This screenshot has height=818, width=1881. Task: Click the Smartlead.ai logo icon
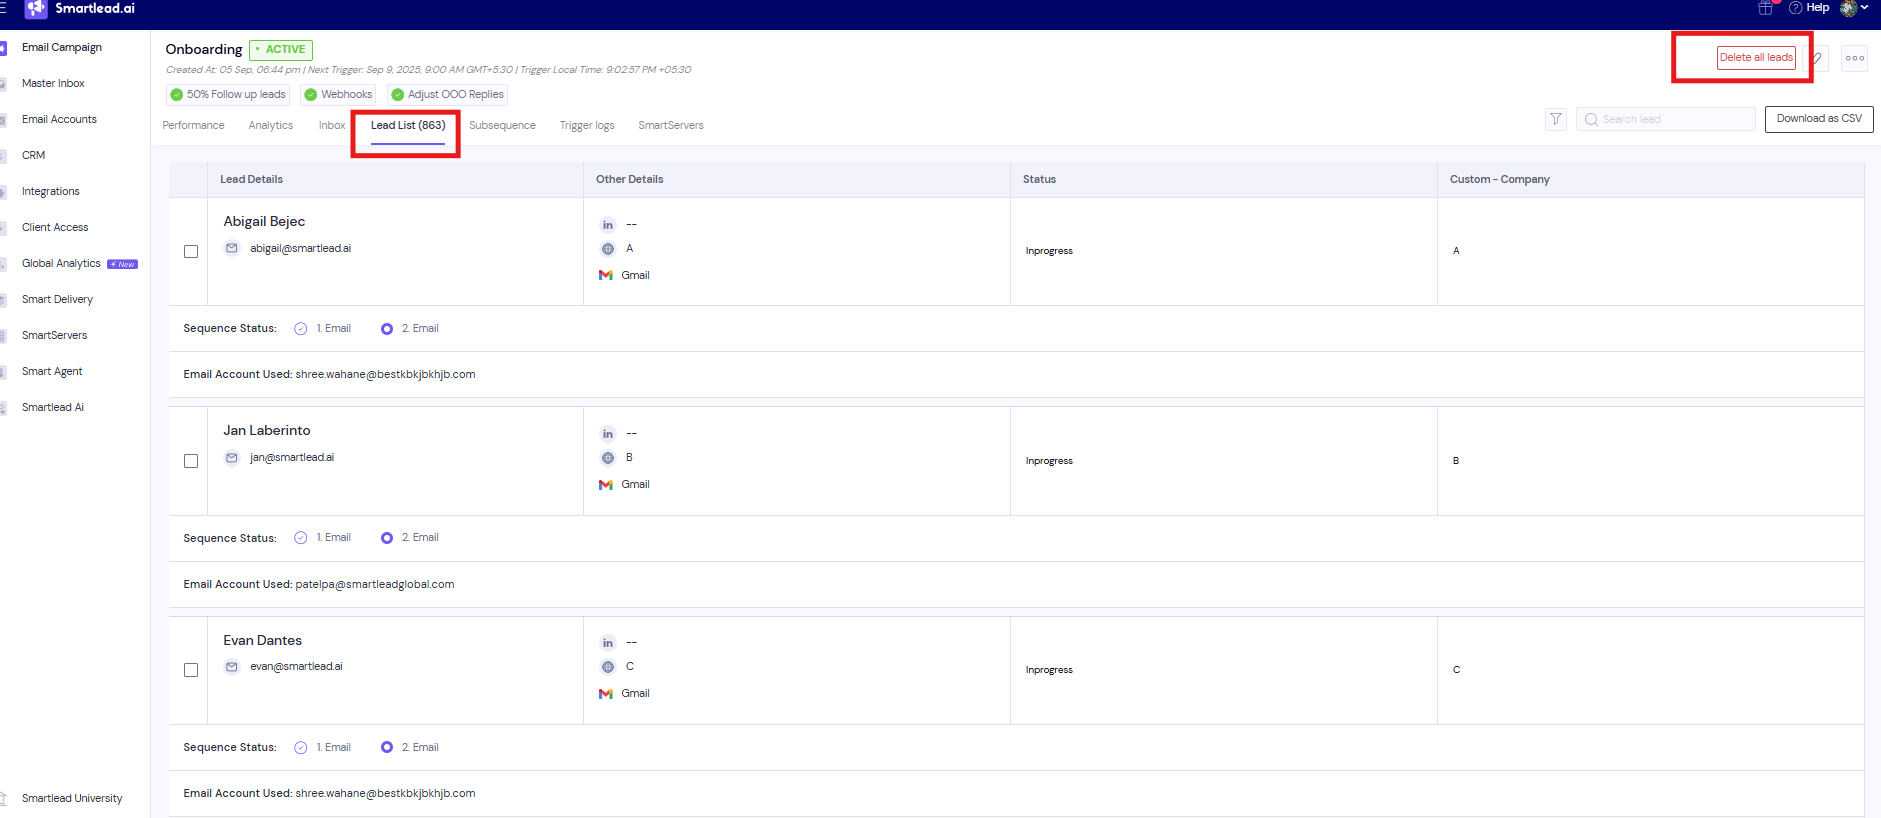tap(36, 9)
